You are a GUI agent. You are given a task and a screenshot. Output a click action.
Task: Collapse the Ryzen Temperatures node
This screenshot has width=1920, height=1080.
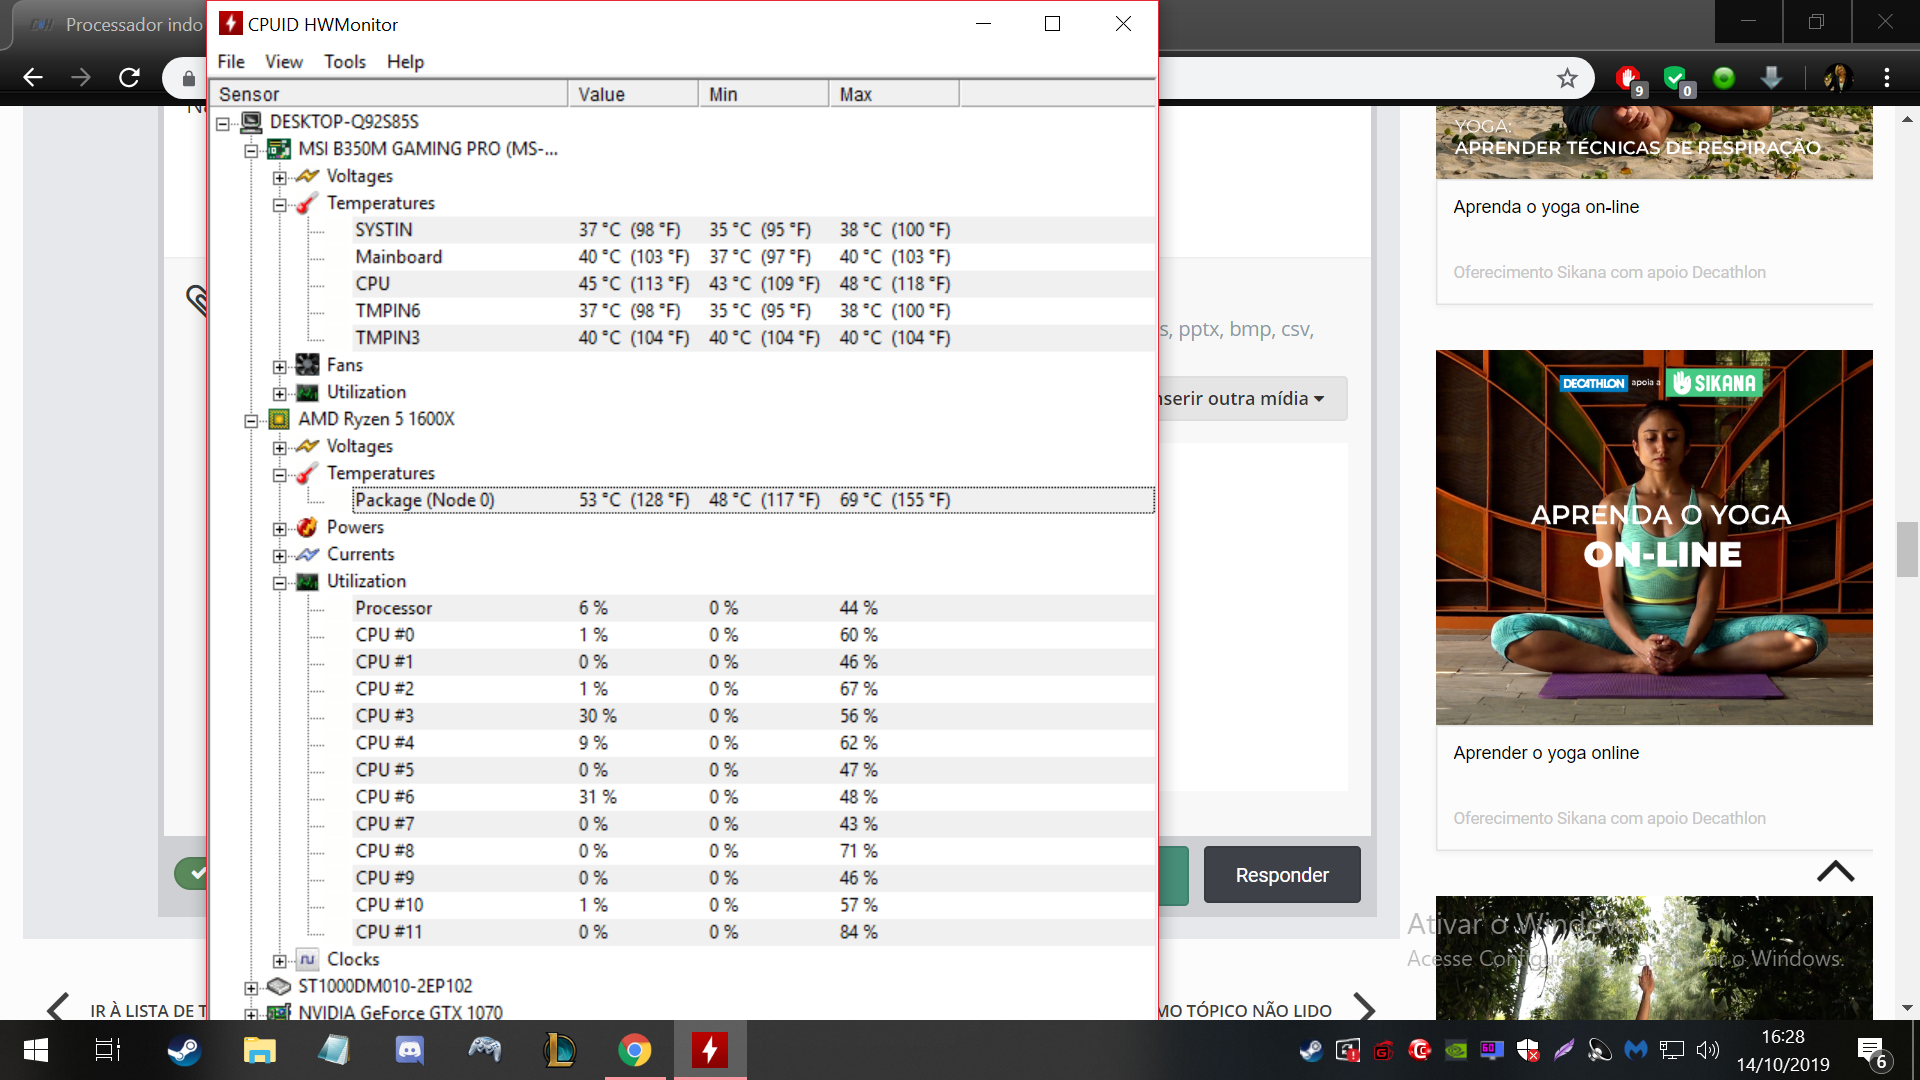[280, 475]
